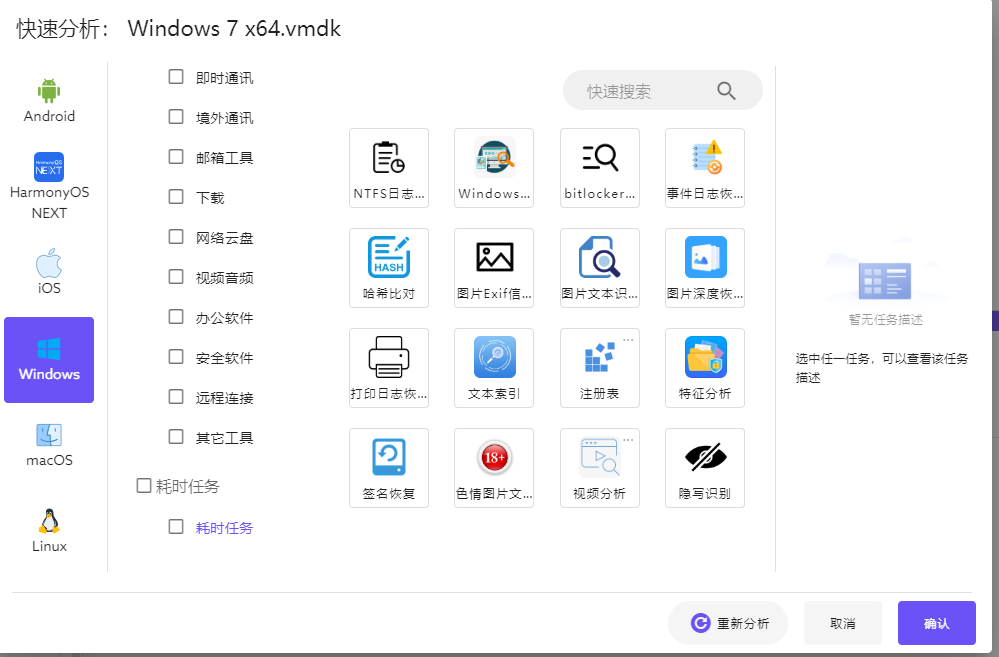This screenshot has width=999, height=657.
Task: Tick the 境外通讯 checkbox
Action: (176, 117)
